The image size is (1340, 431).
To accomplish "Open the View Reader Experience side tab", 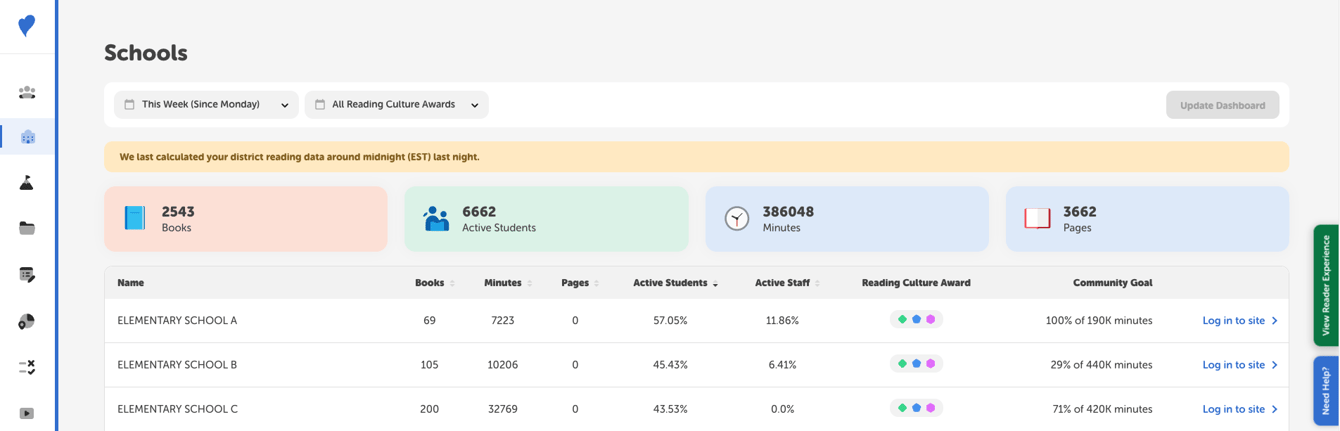I will (x=1326, y=285).
